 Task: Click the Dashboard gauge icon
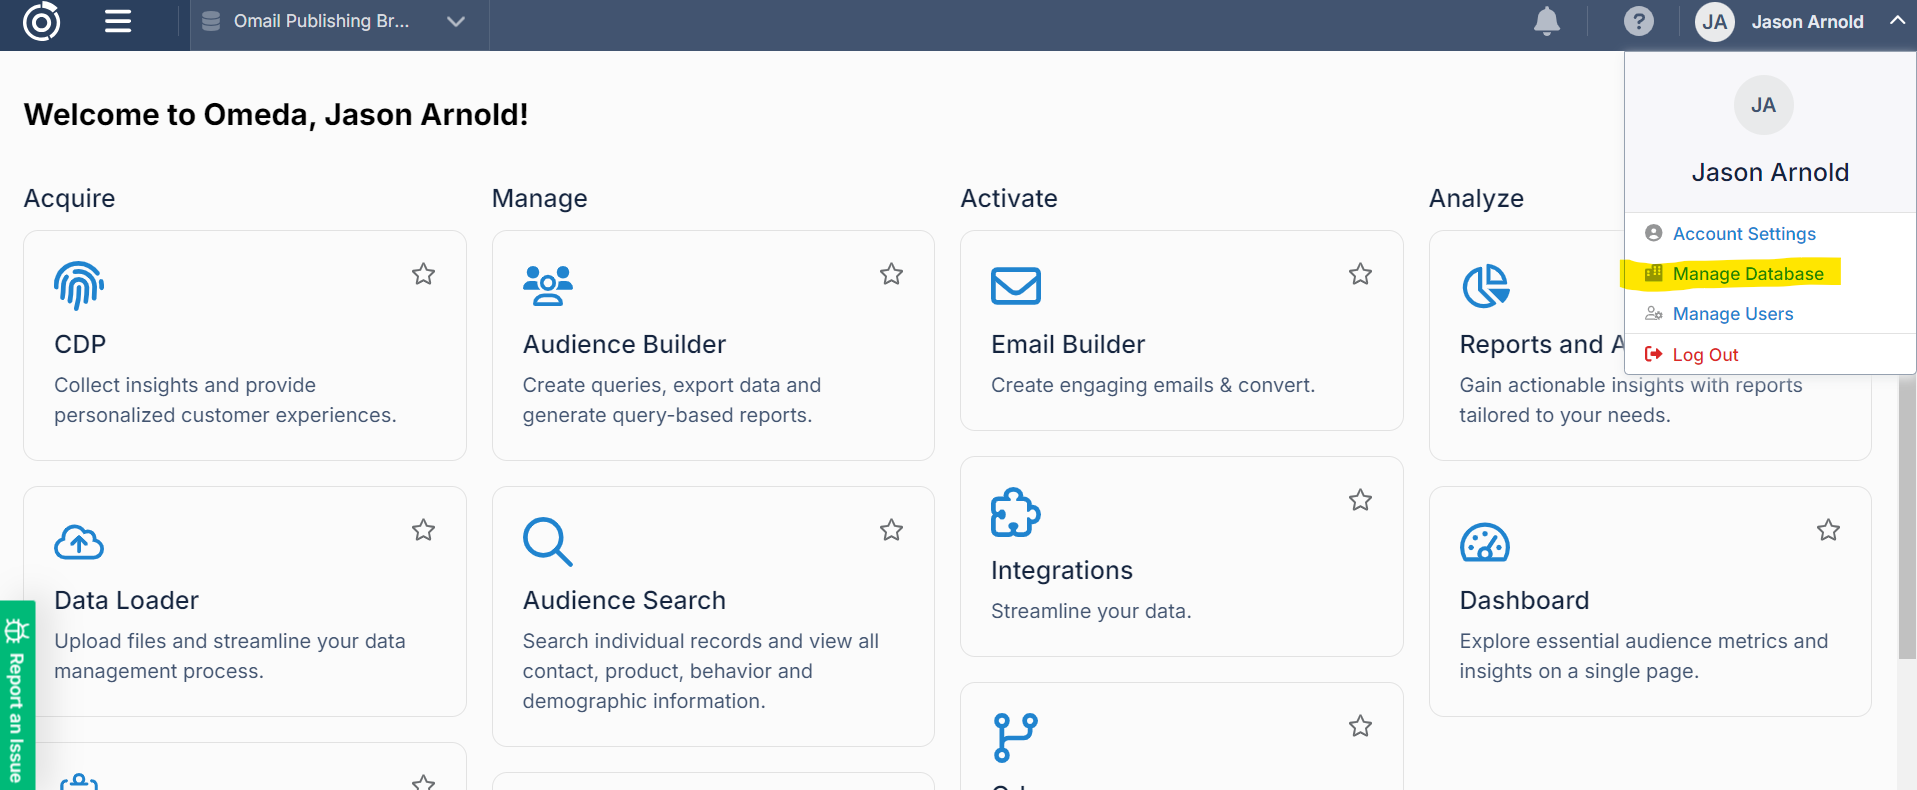pos(1484,542)
